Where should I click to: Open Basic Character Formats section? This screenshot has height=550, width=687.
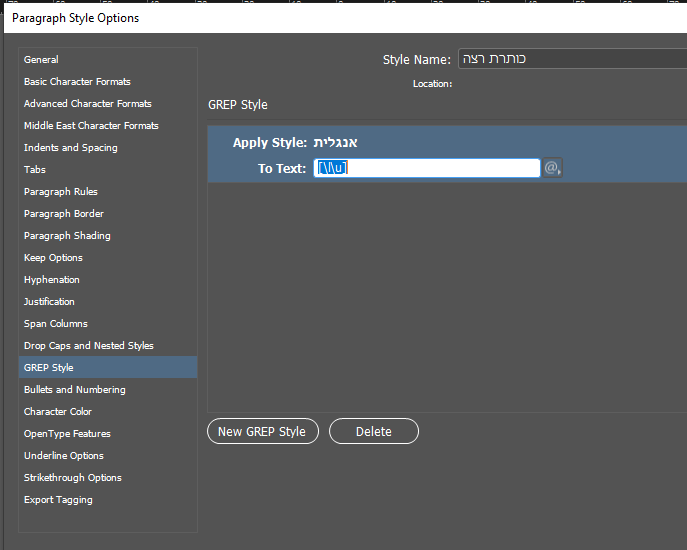click(x=108, y=82)
